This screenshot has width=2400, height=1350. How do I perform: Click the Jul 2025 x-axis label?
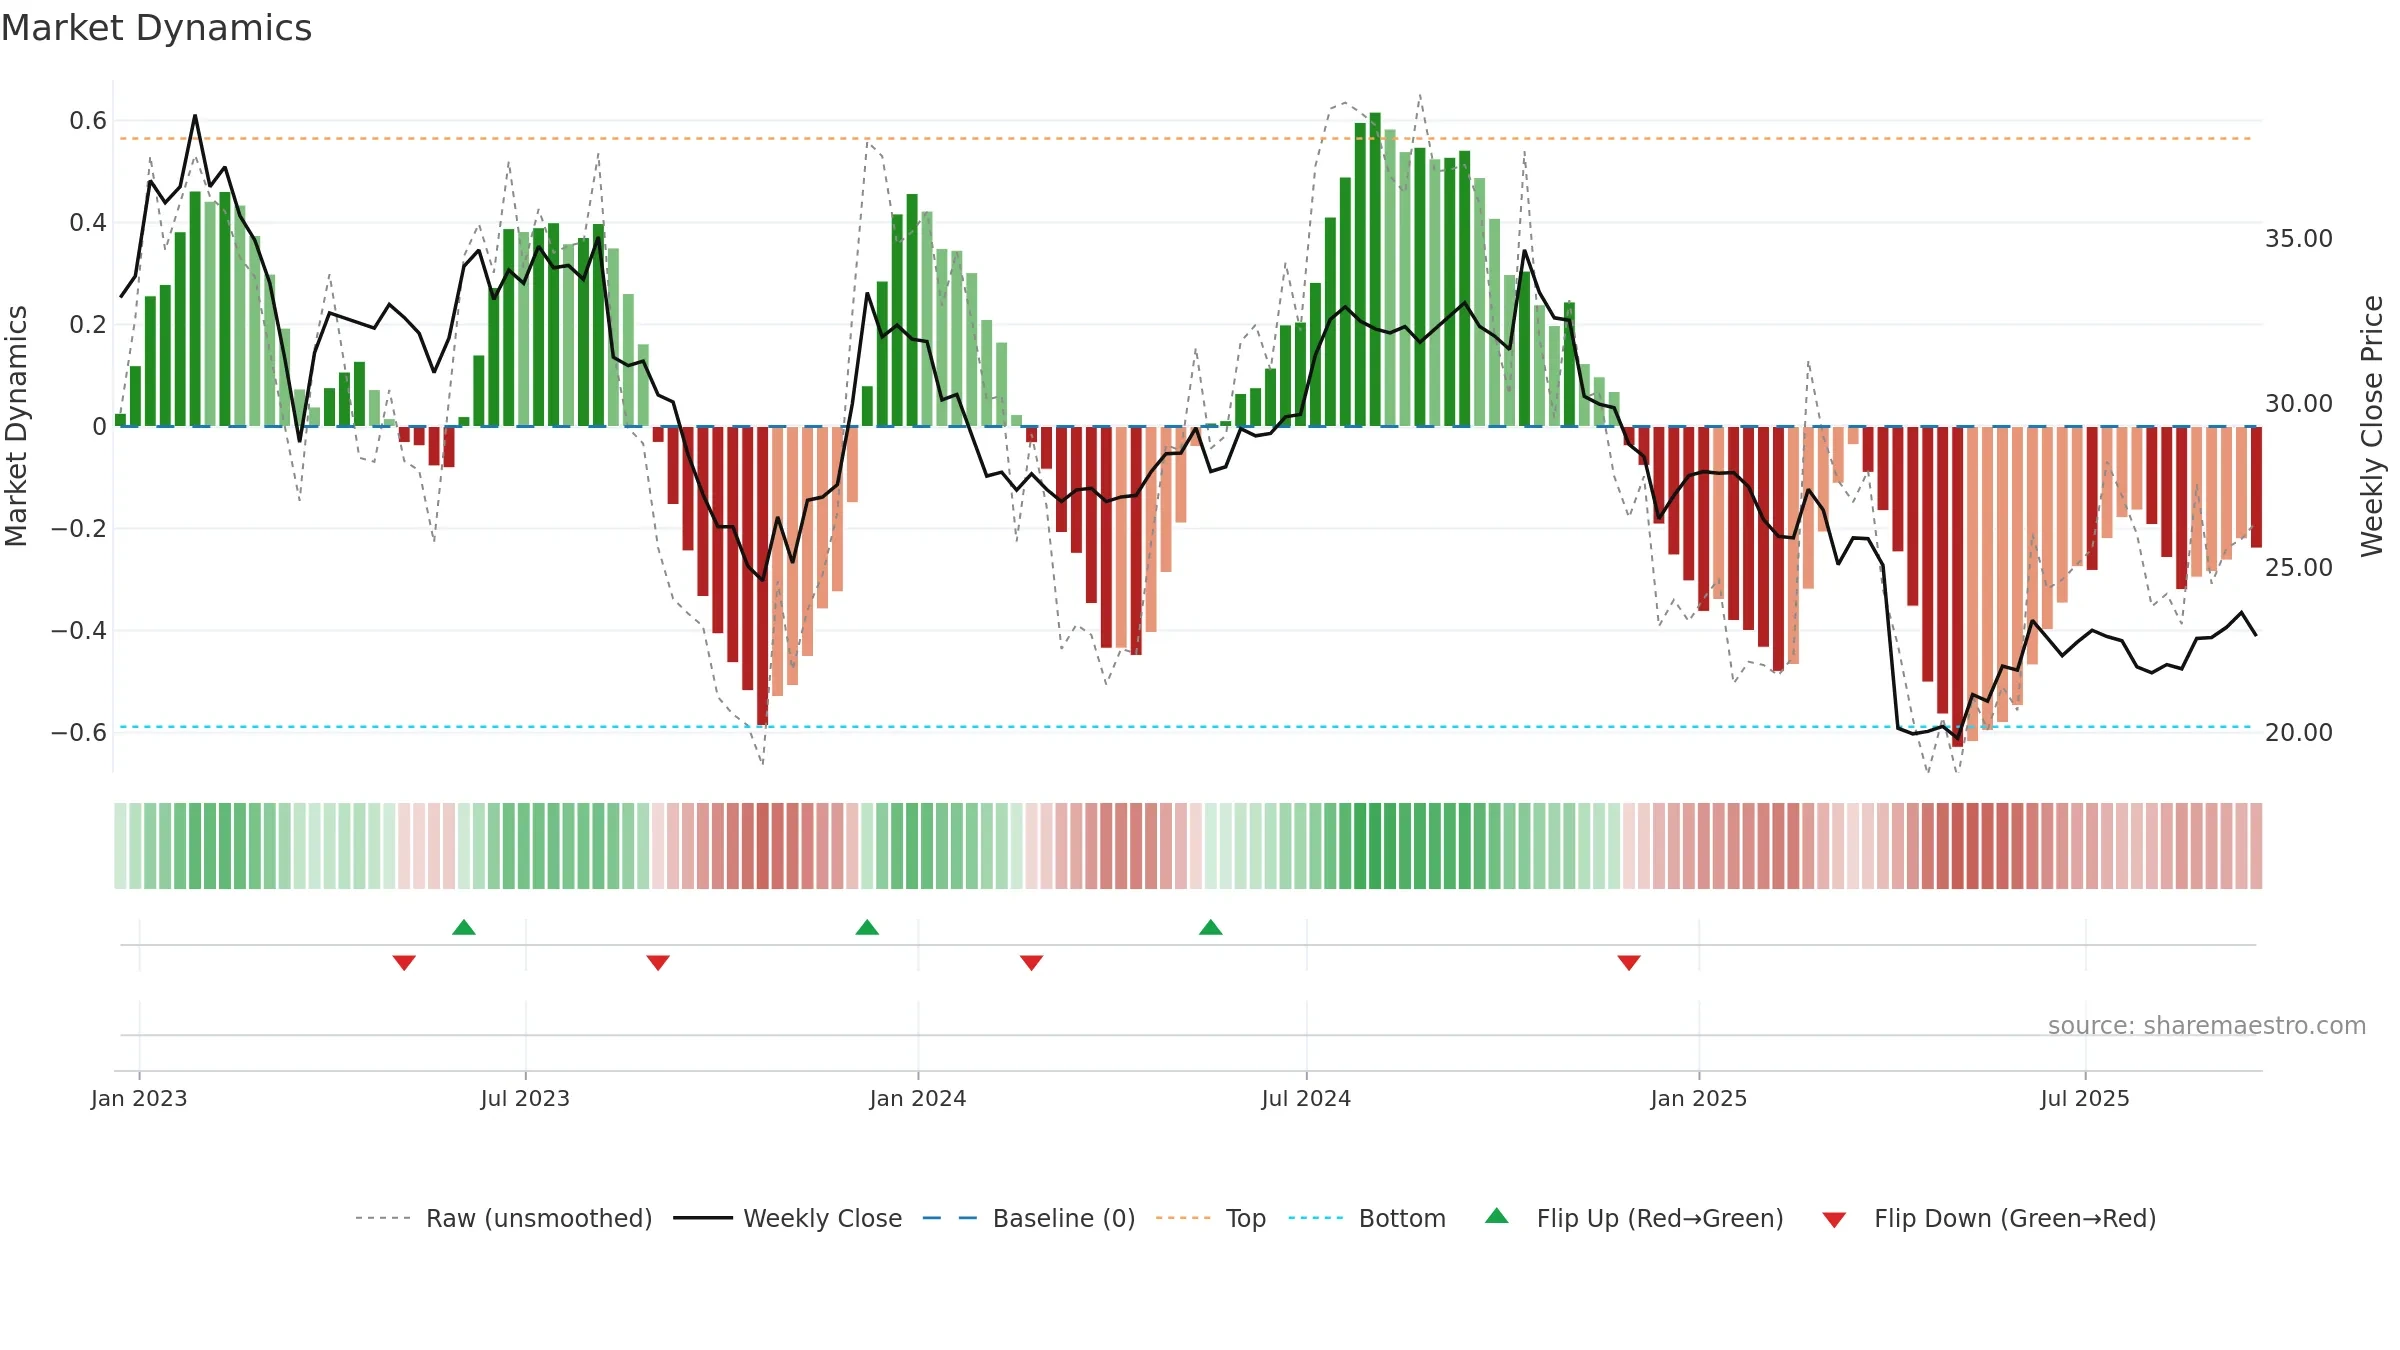(x=2085, y=1098)
